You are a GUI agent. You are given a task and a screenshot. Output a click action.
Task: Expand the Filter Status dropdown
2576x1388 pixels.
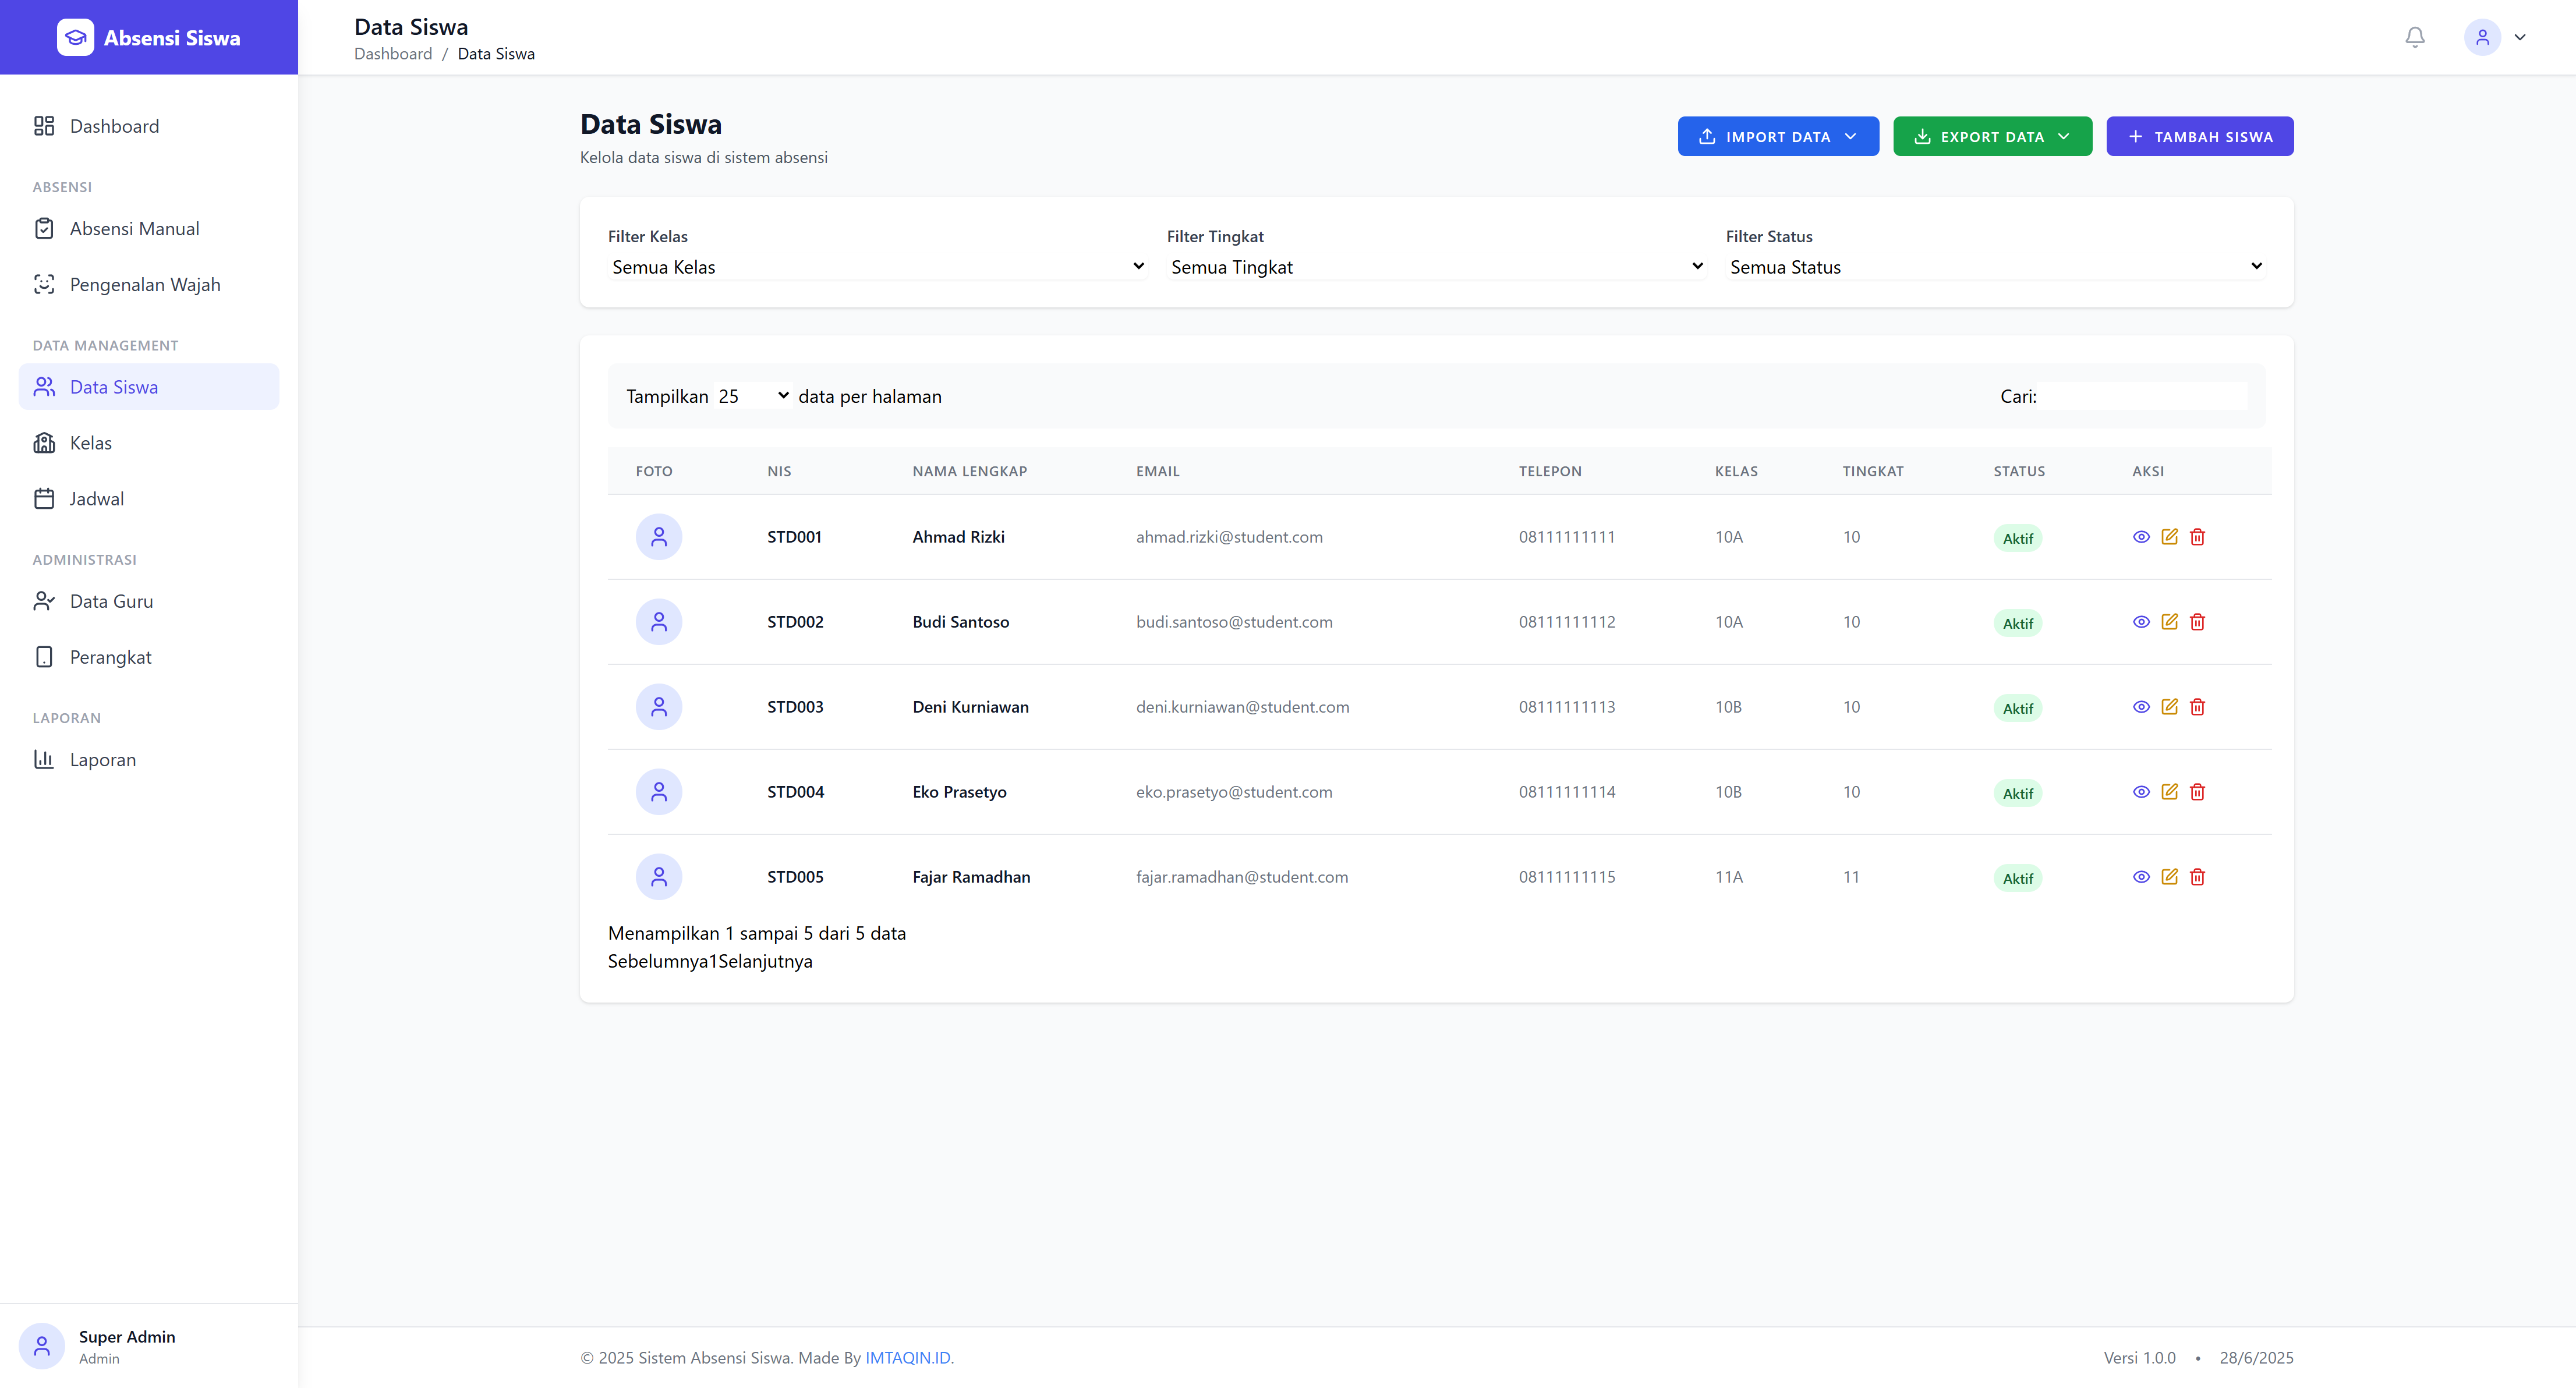1994,267
